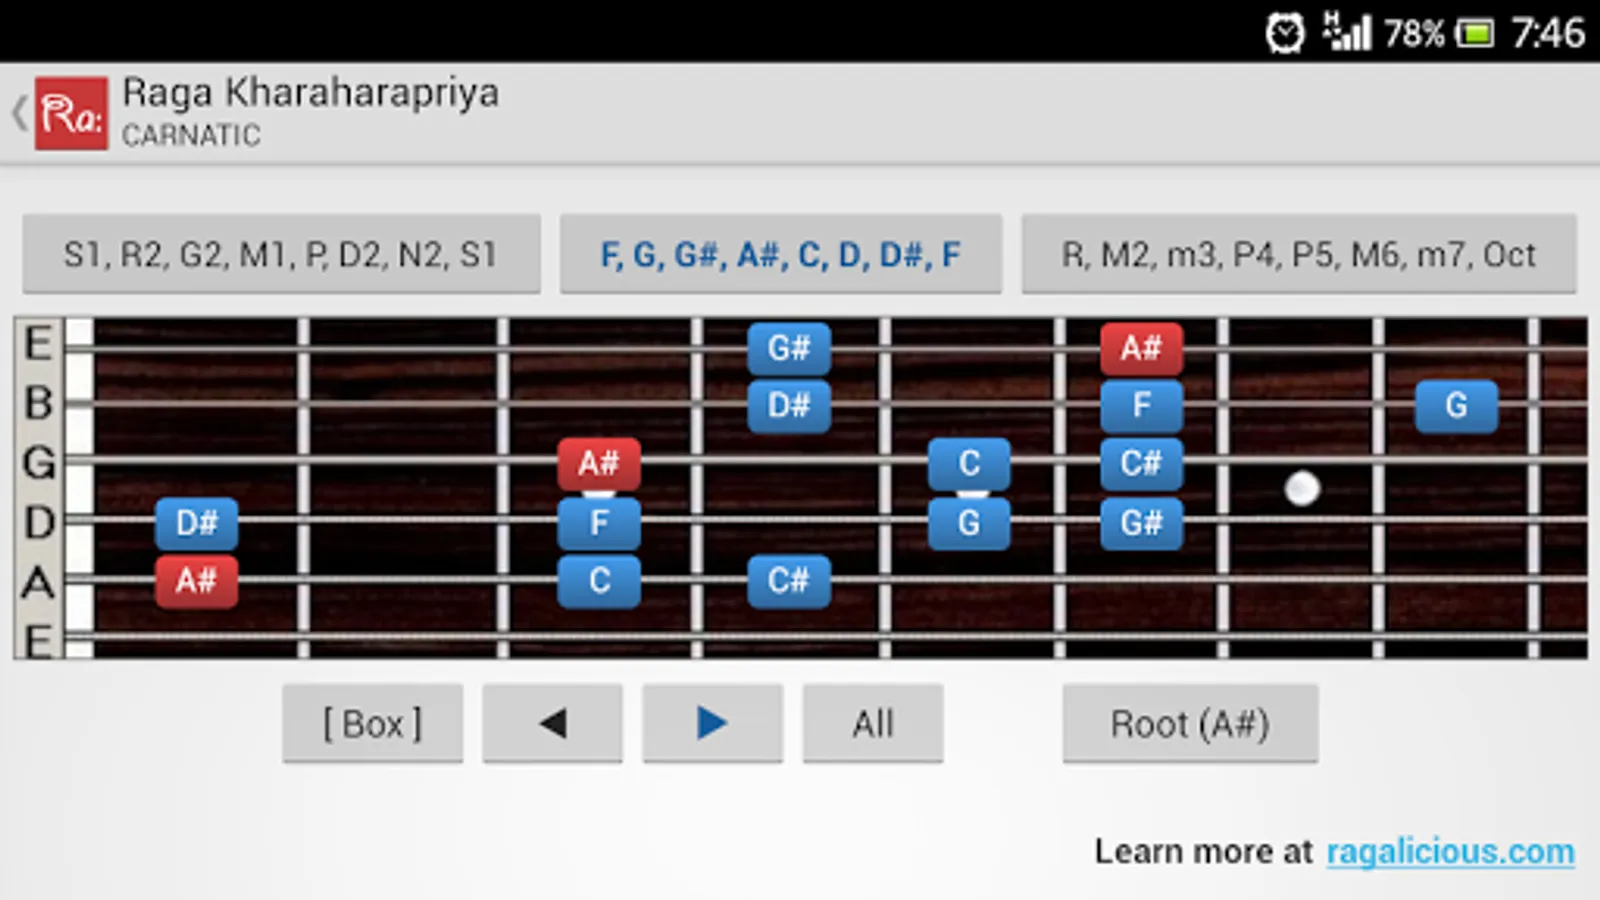Show All notes on the fretboard
This screenshot has height=900, width=1600.
point(873,723)
